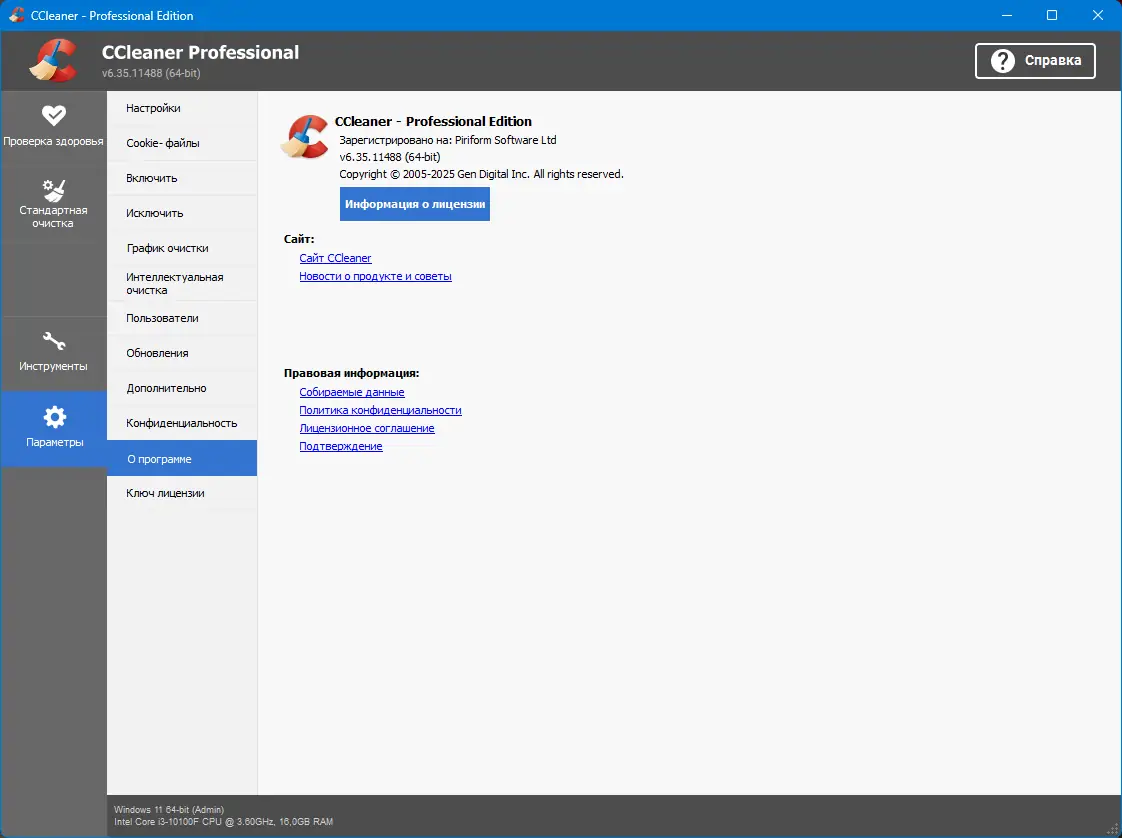Open Новости о продукте и советы link
Screen dimensions: 1122x838
click(376, 276)
